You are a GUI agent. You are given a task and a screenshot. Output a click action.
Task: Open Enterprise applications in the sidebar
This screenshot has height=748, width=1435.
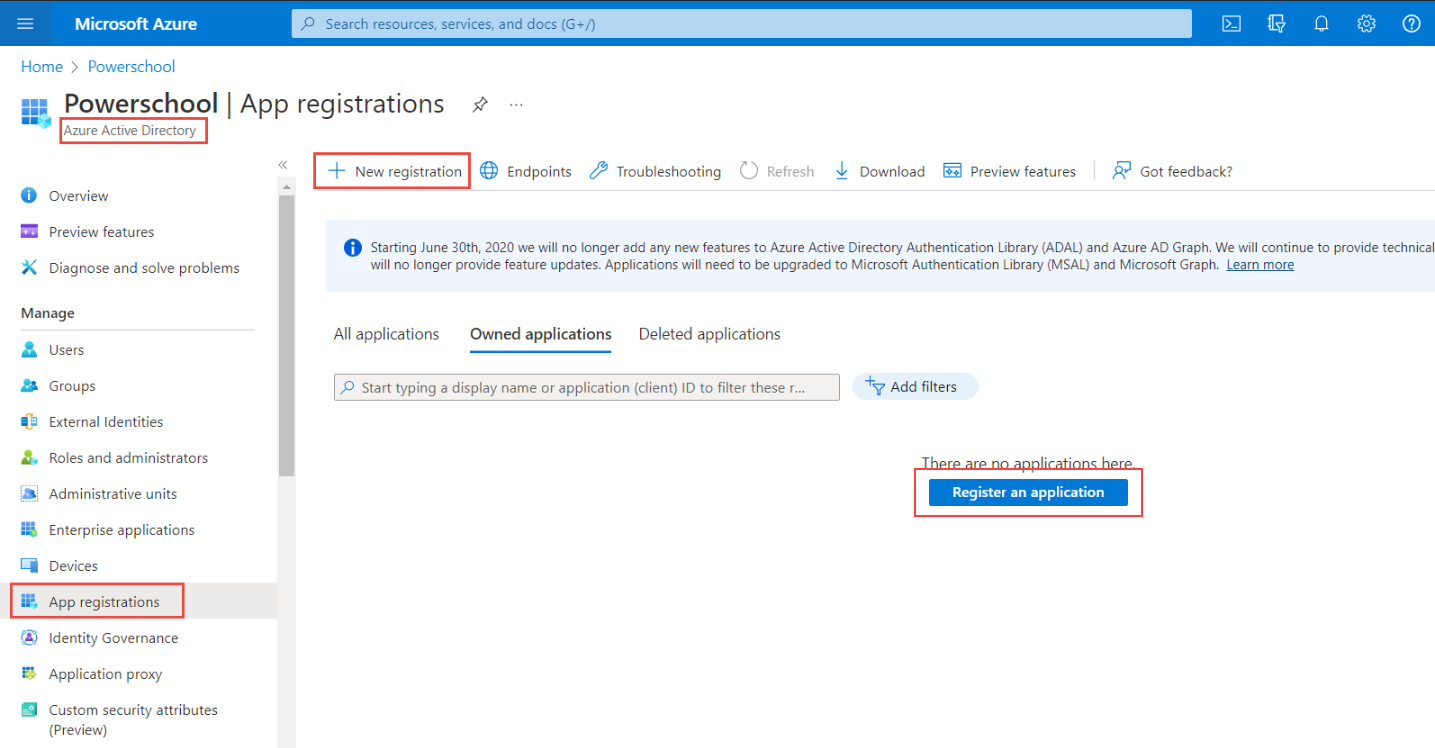[x=121, y=530]
